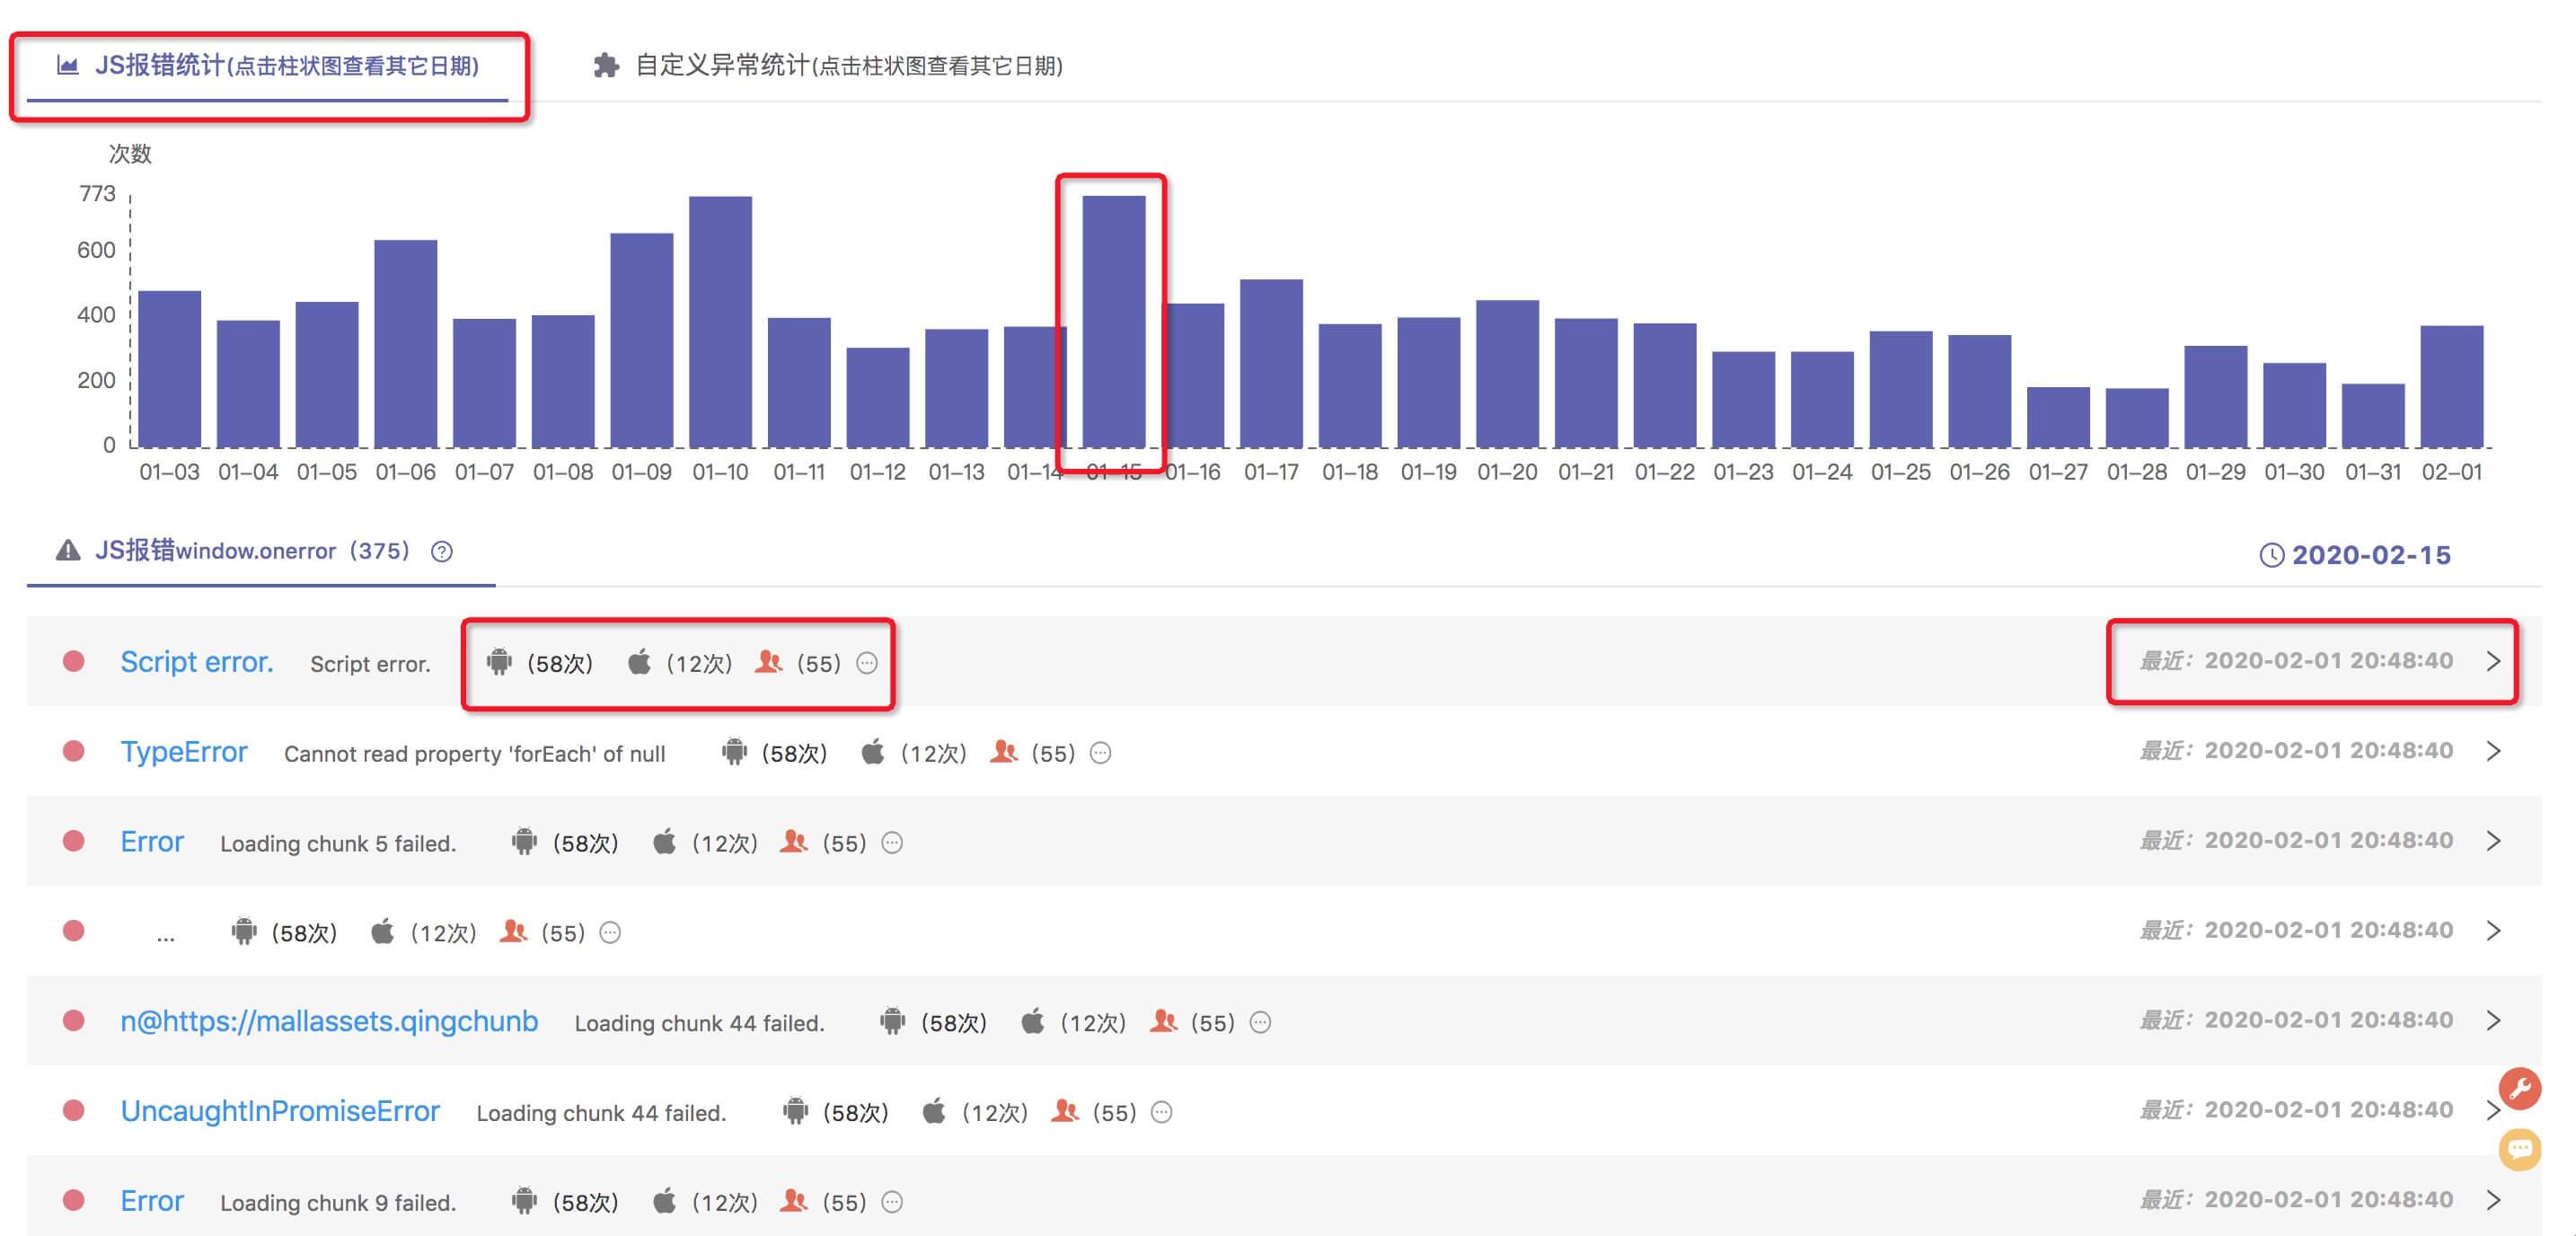Viewport: 2576px width, 1236px height.
Task: Click users icon in chunk 5 failed row
Action: (x=794, y=842)
